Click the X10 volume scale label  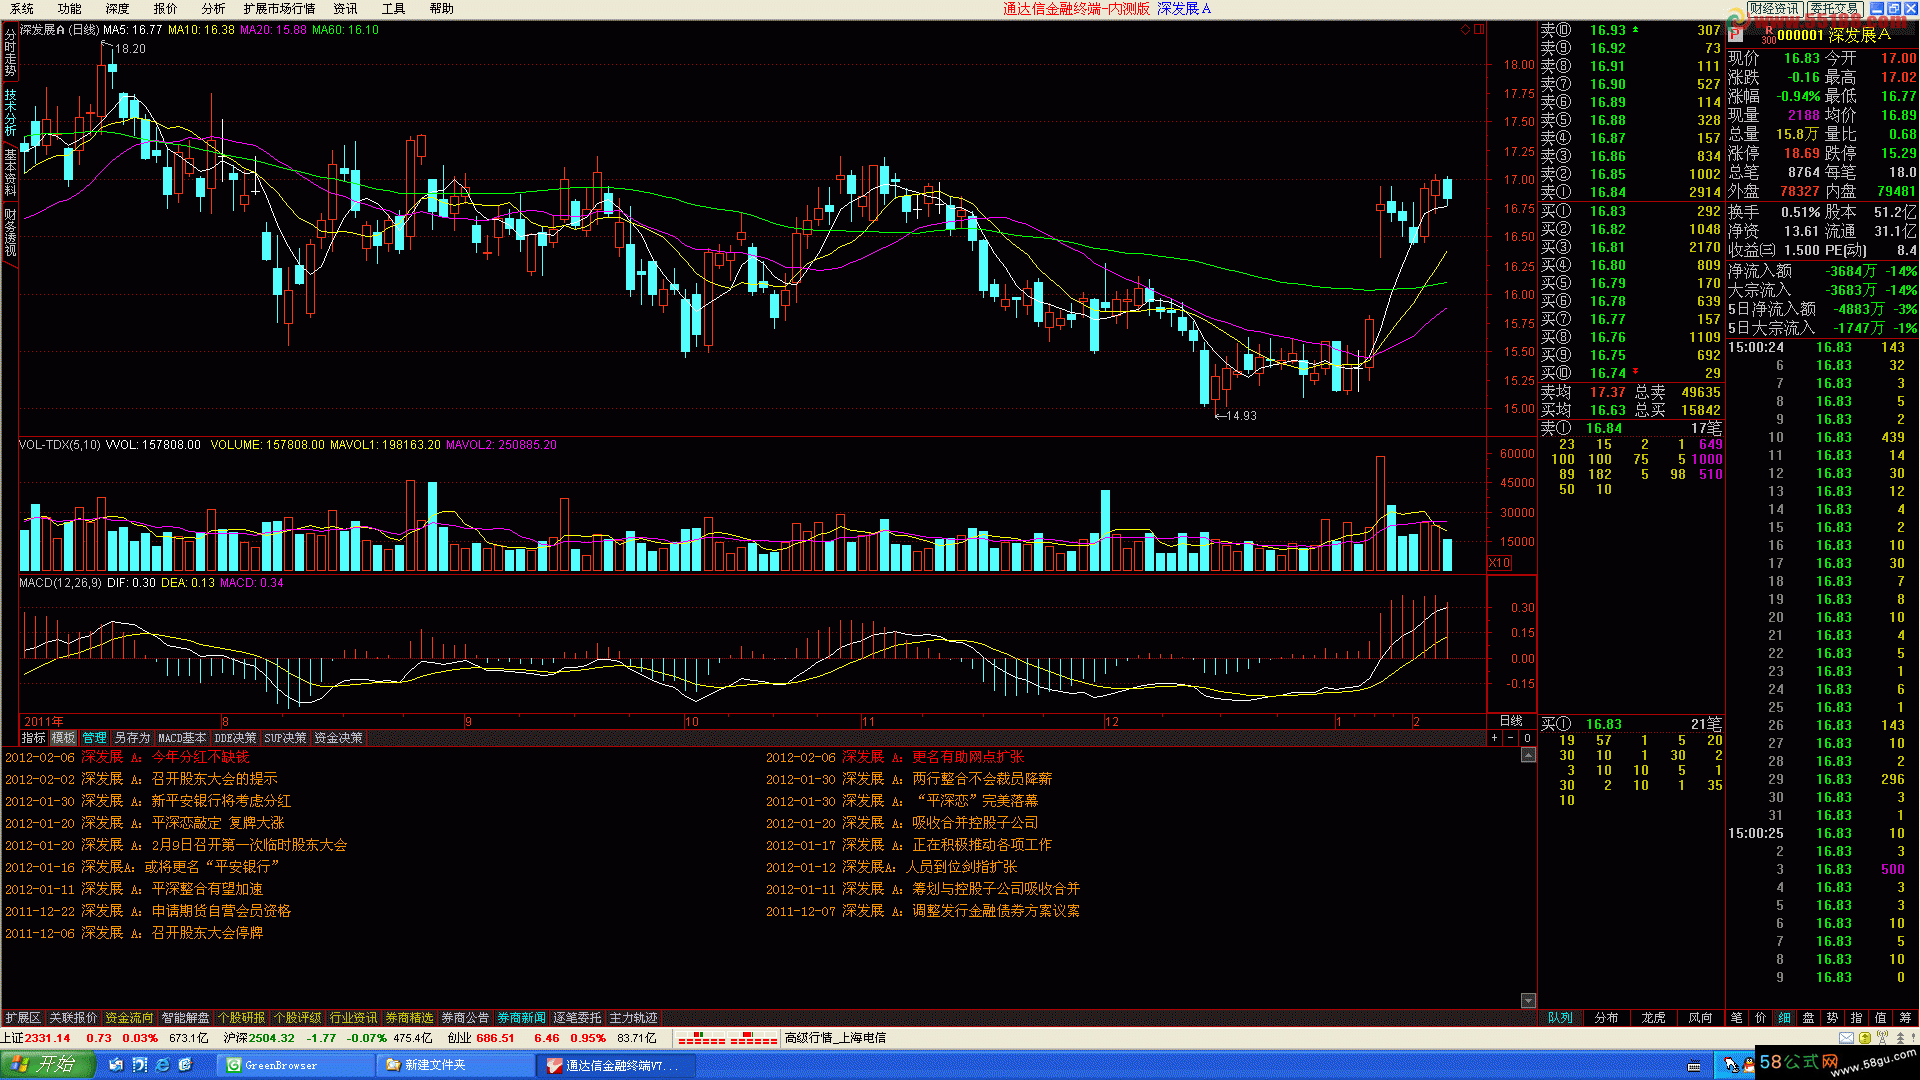1499,563
